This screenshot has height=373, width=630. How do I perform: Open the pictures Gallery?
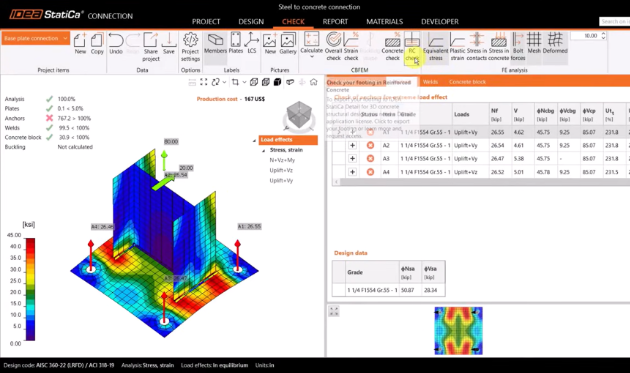(288, 43)
